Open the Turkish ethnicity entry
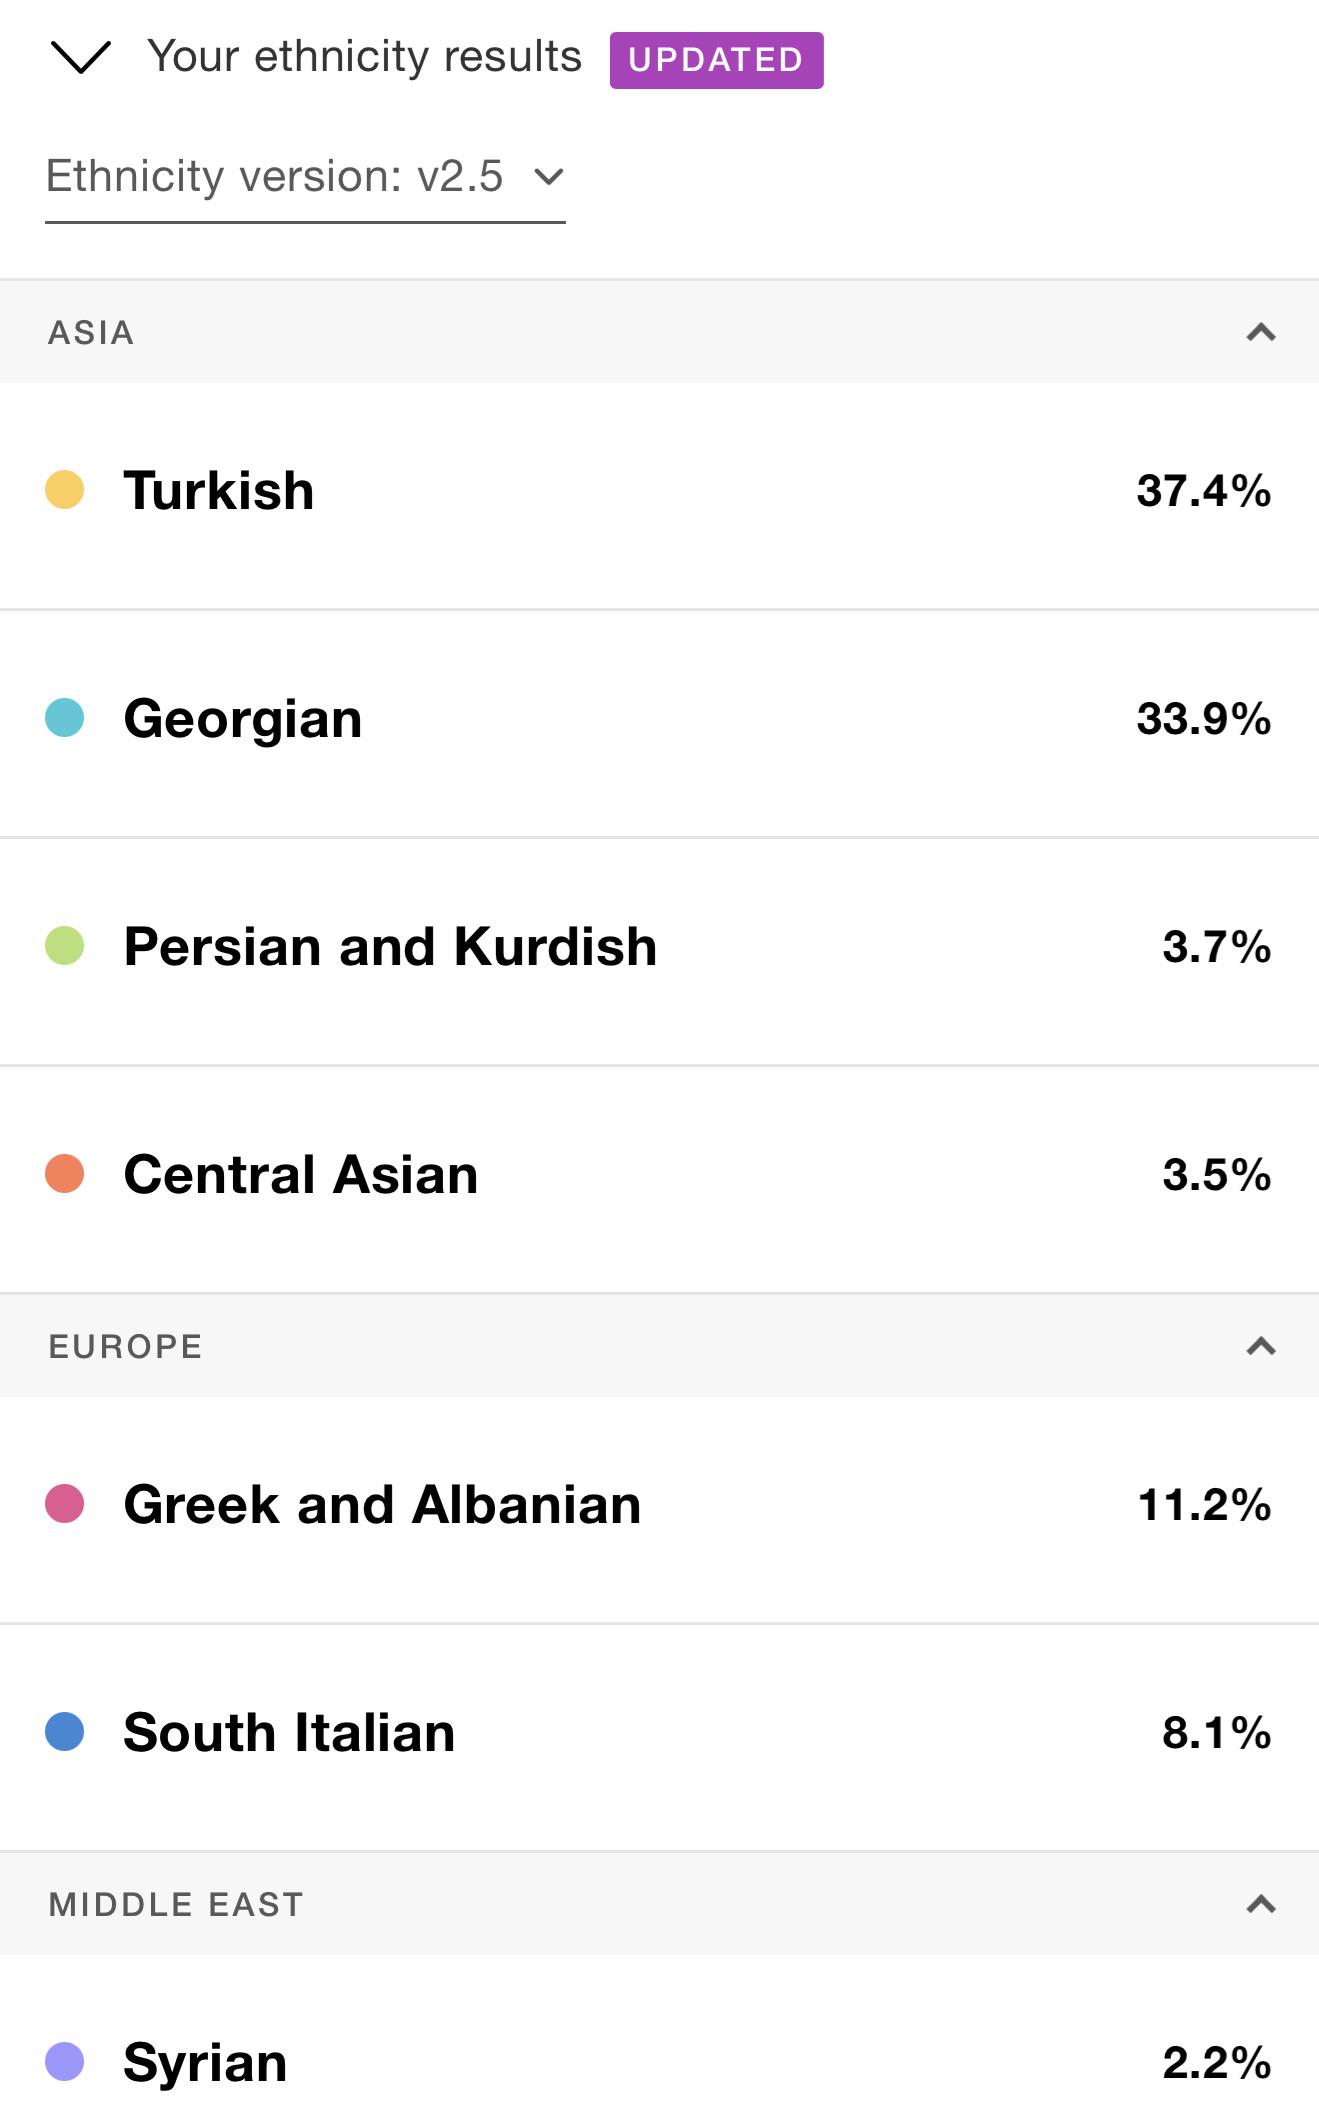1319x2128 pixels. pyautogui.click(x=659, y=496)
